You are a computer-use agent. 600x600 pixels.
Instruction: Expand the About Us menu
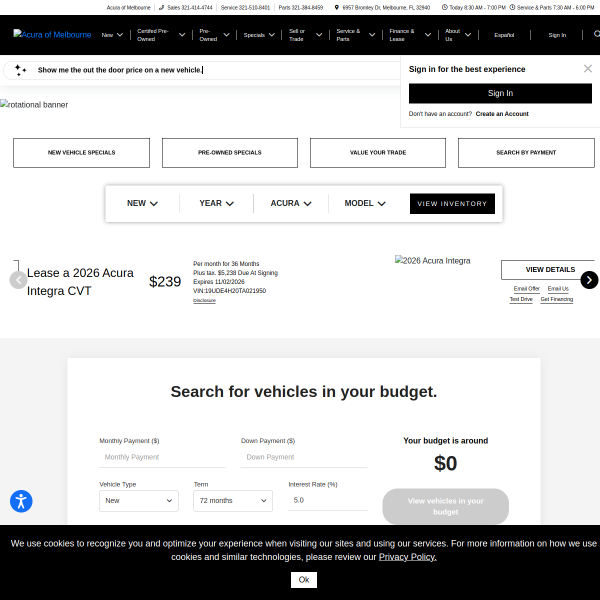coord(458,35)
